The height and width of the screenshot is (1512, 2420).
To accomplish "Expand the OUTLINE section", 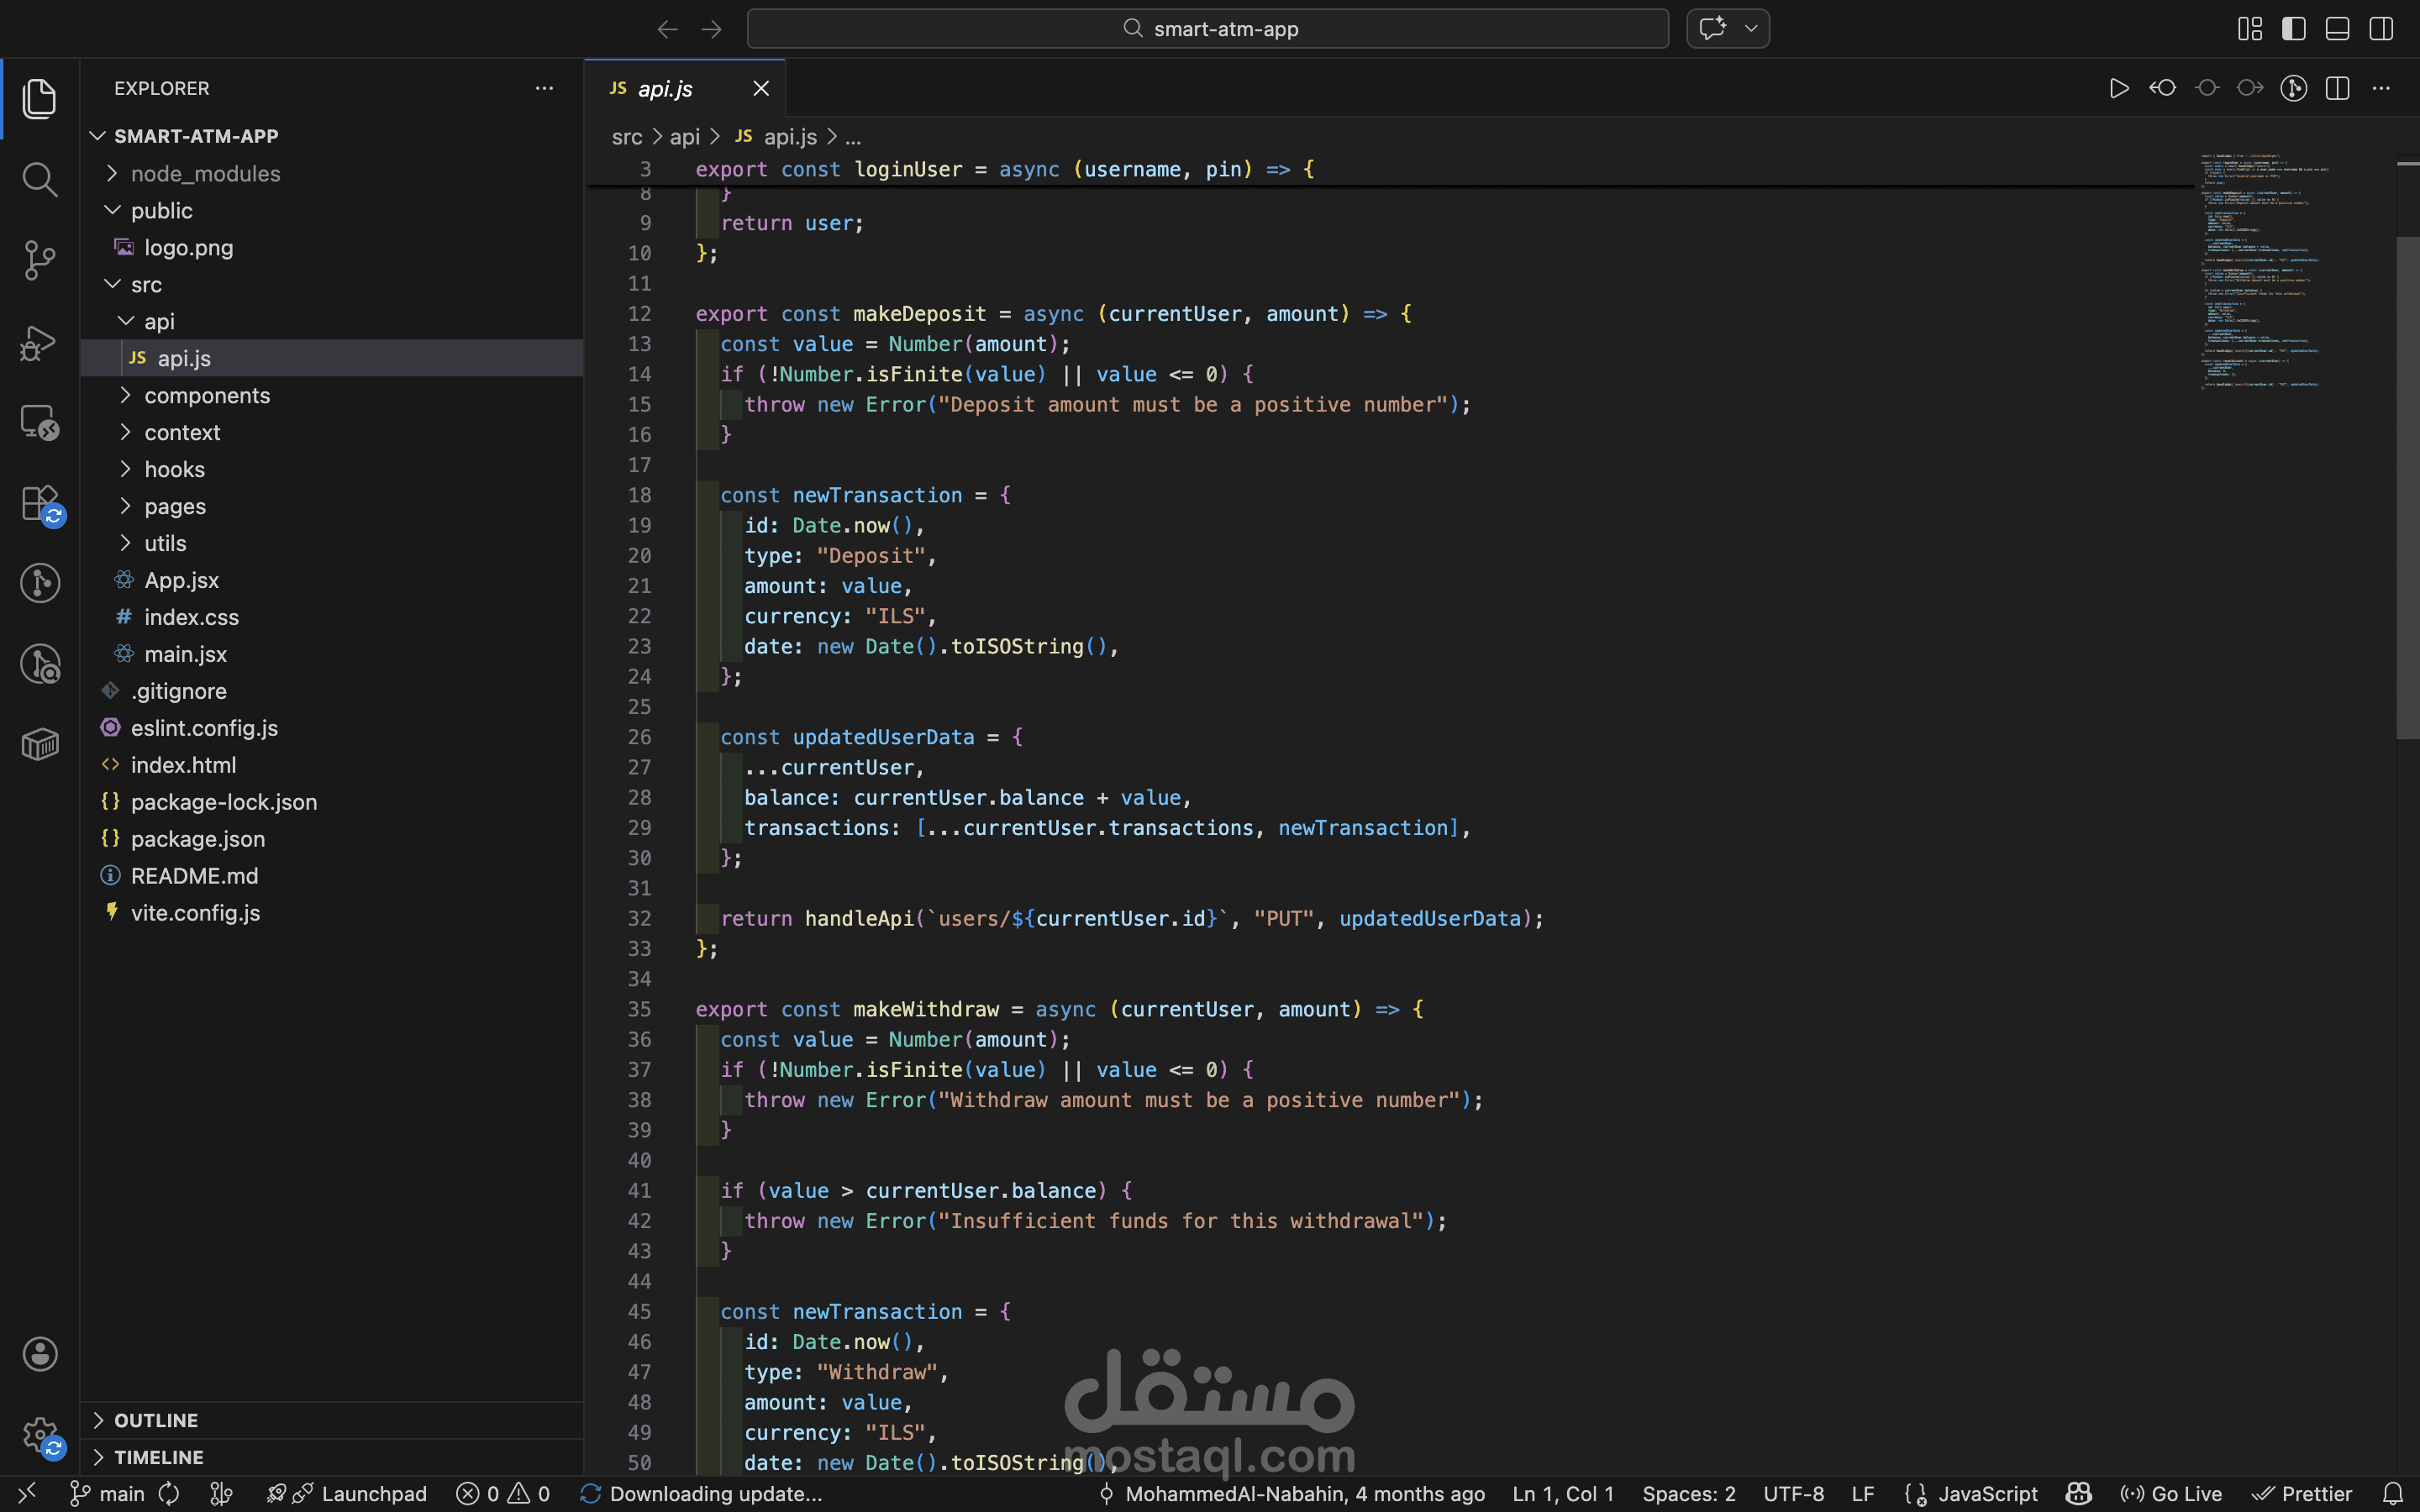I will (156, 1420).
